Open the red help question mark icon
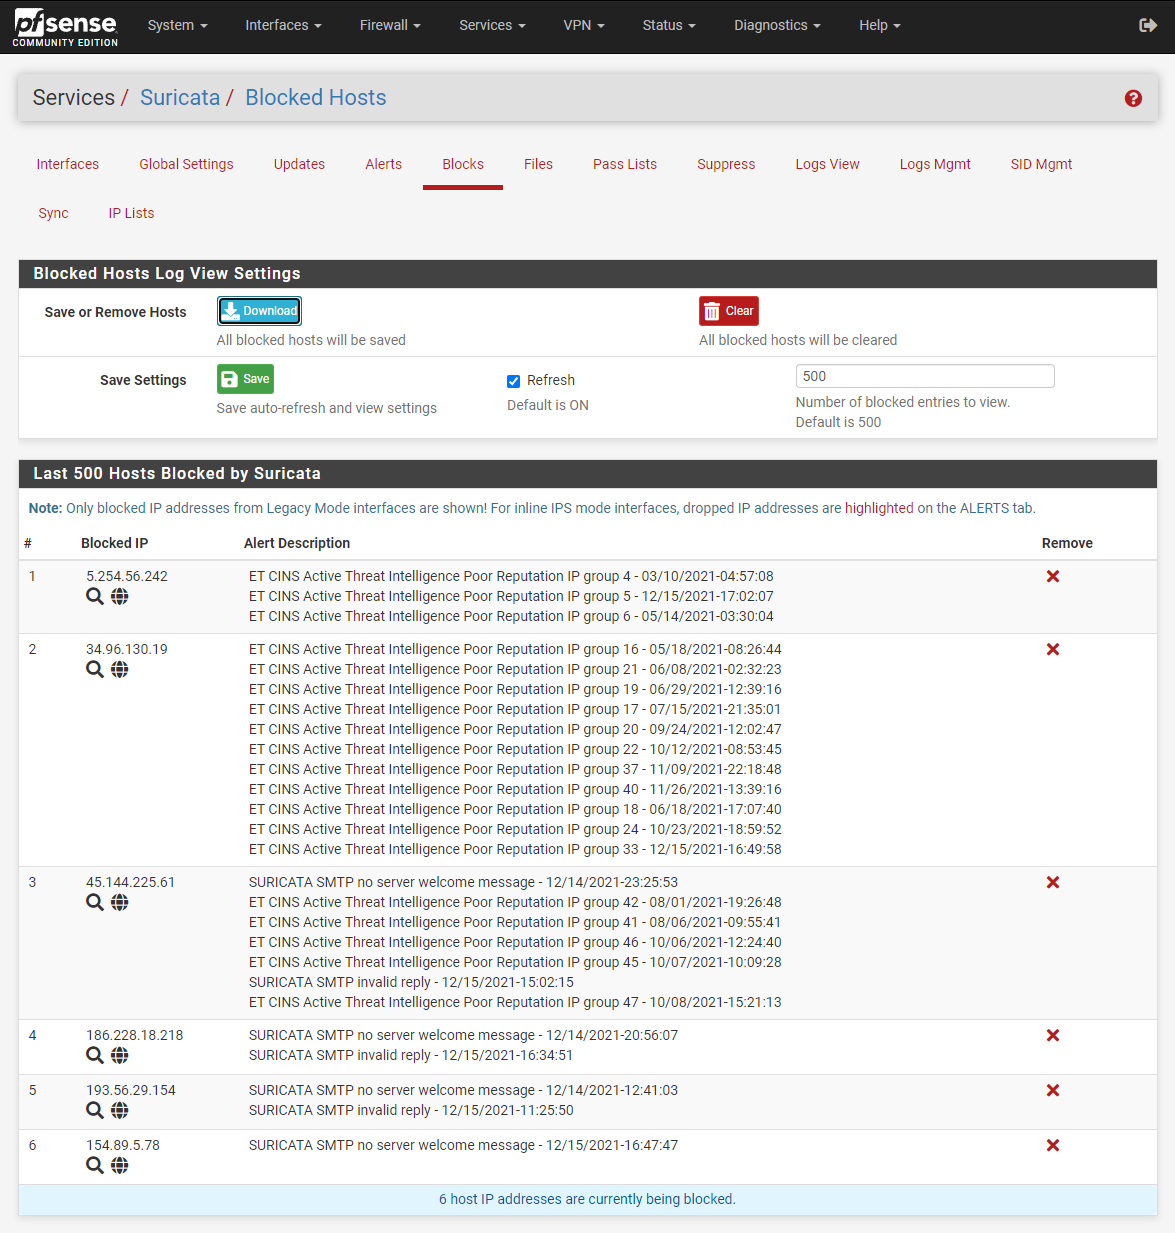The height and width of the screenshot is (1233, 1175). [1133, 98]
